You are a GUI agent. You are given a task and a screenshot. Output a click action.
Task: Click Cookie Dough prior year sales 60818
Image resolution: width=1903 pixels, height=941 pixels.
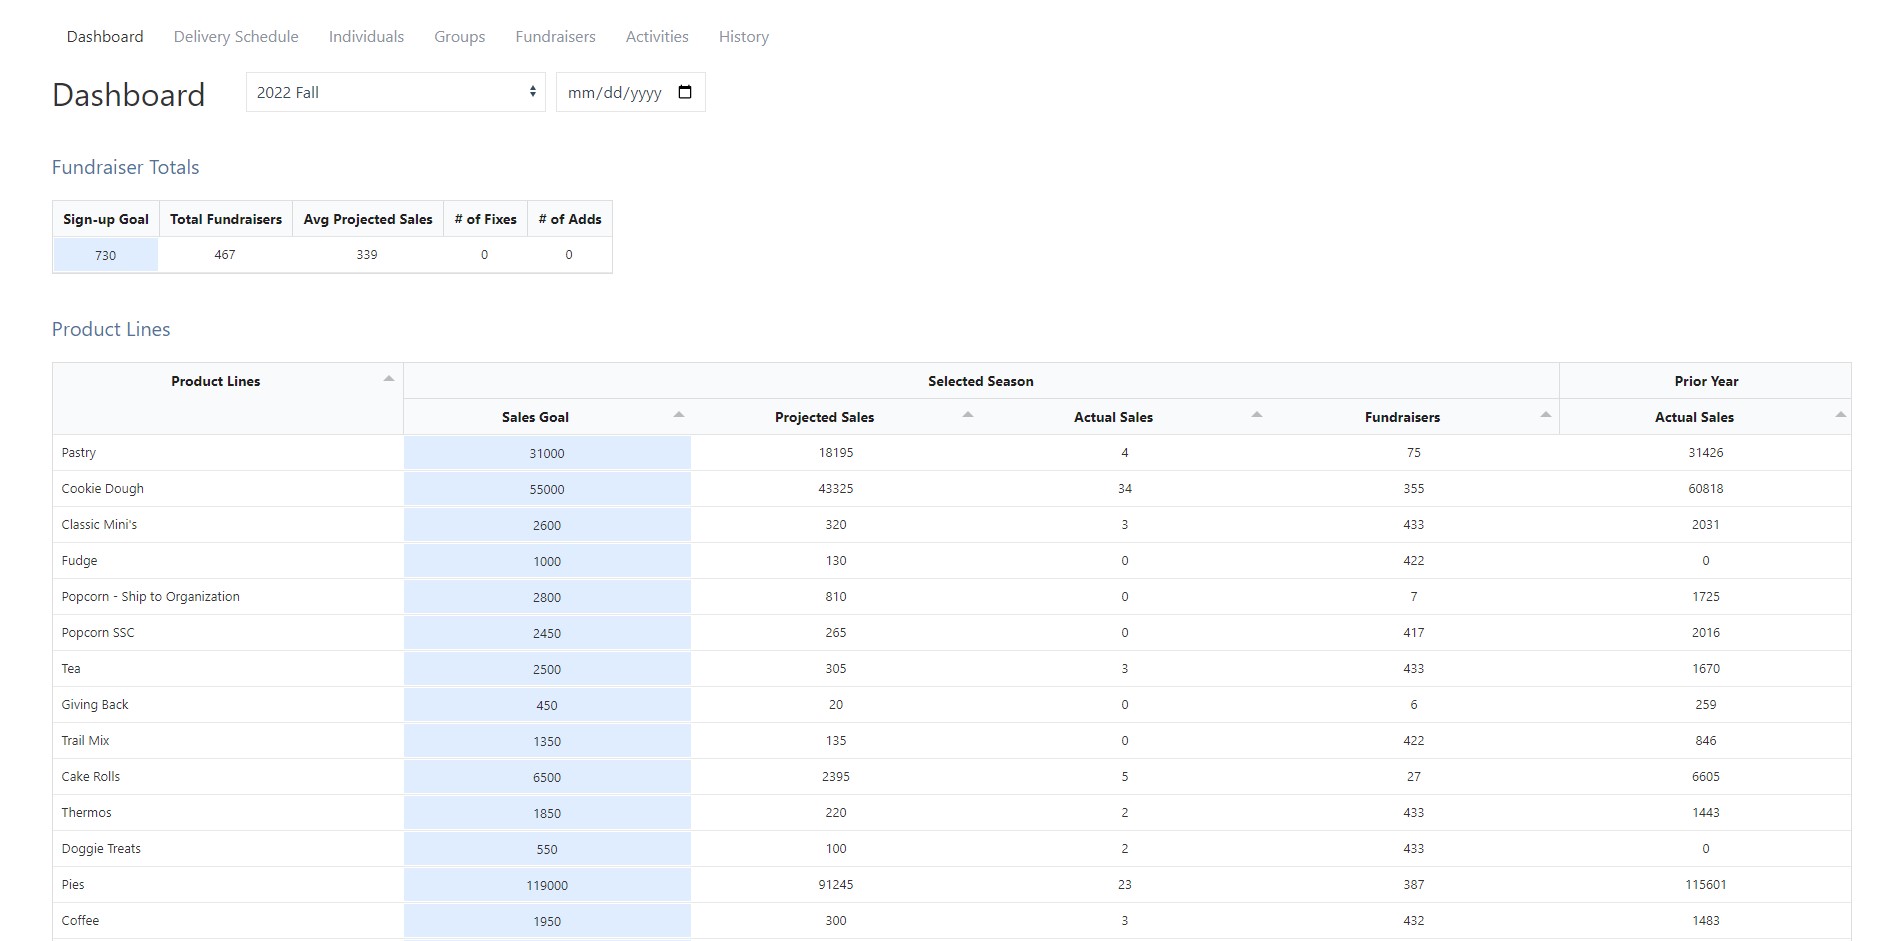point(1706,488)
